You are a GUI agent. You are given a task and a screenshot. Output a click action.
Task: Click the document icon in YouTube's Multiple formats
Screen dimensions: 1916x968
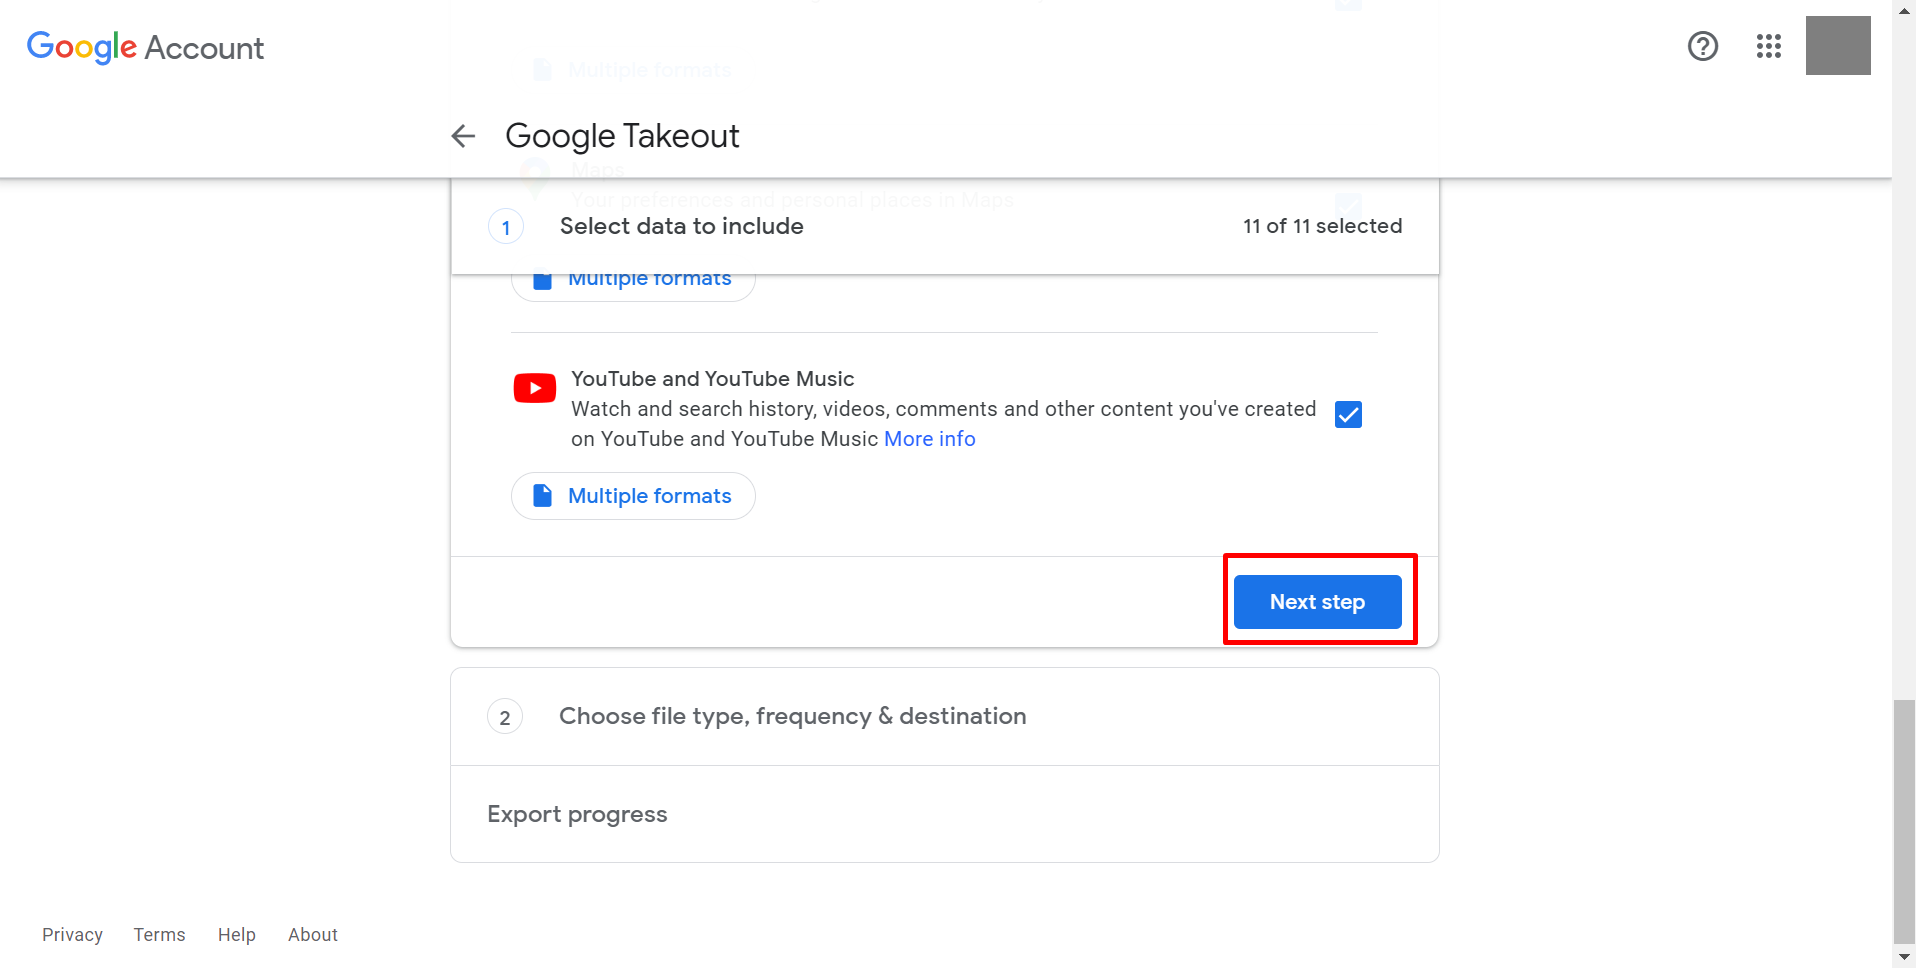[x=542, y=496]
